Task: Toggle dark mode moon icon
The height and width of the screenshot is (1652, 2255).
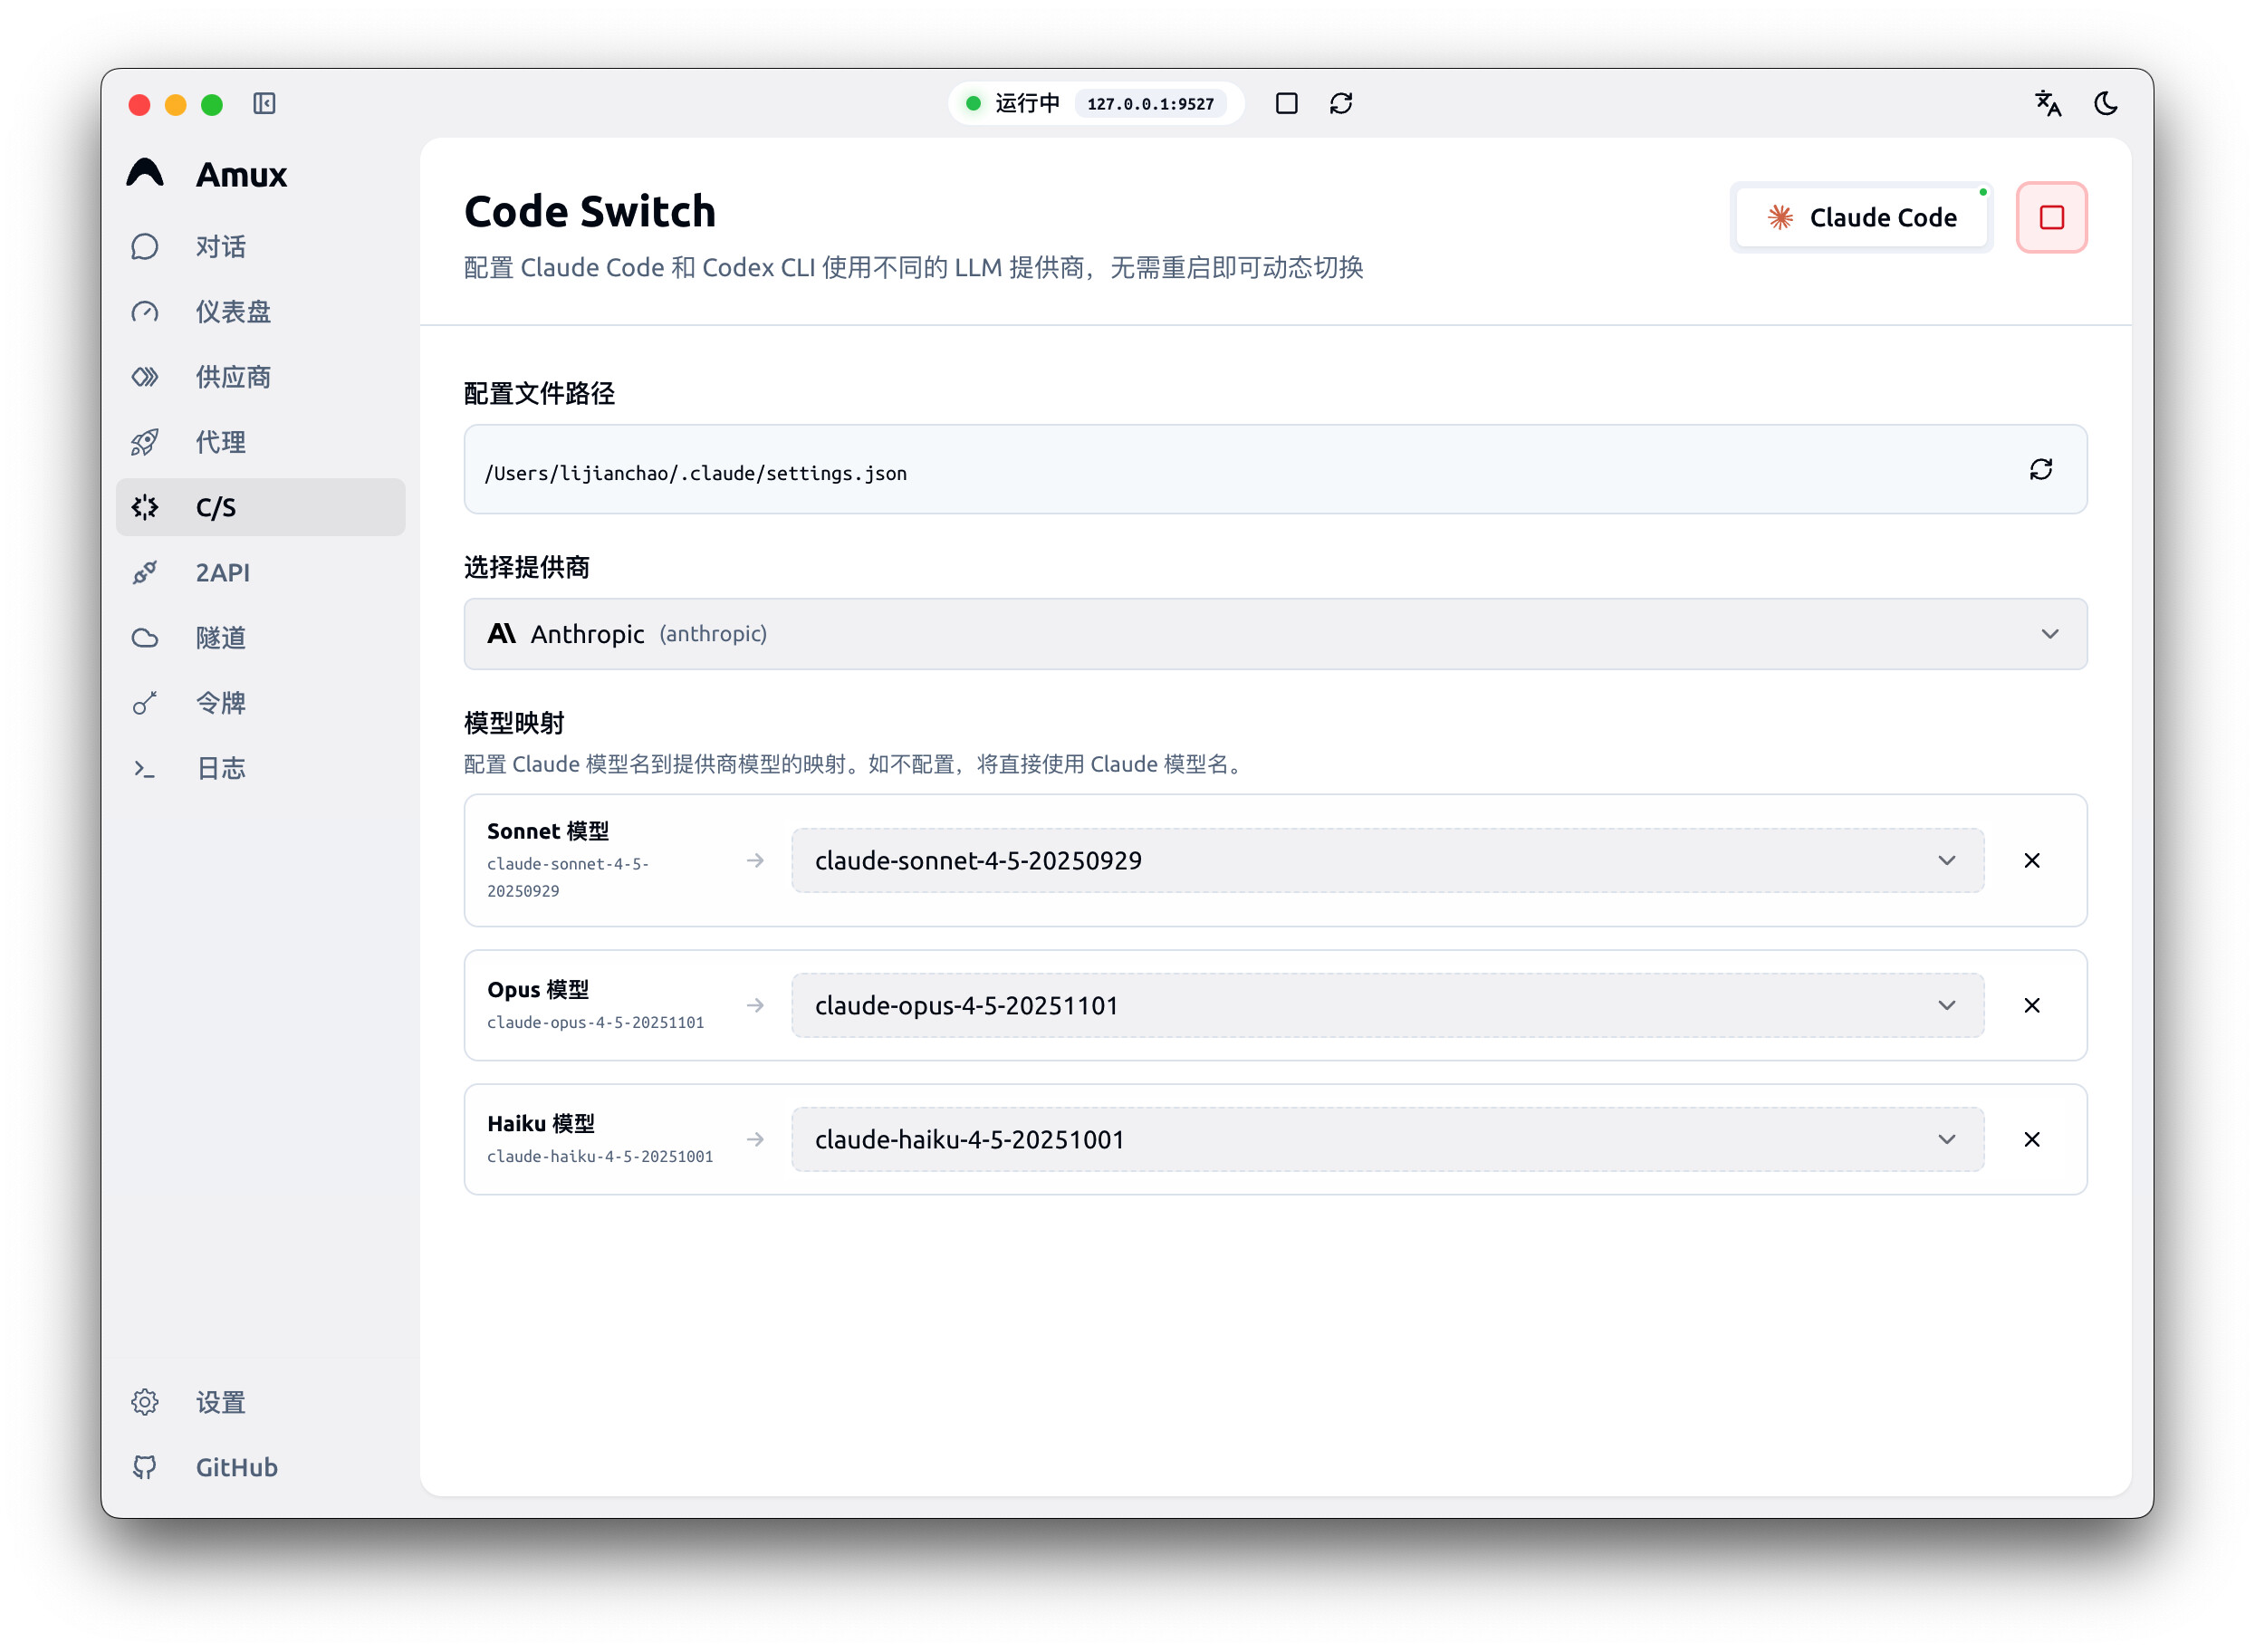Action: click(2105, 104)
